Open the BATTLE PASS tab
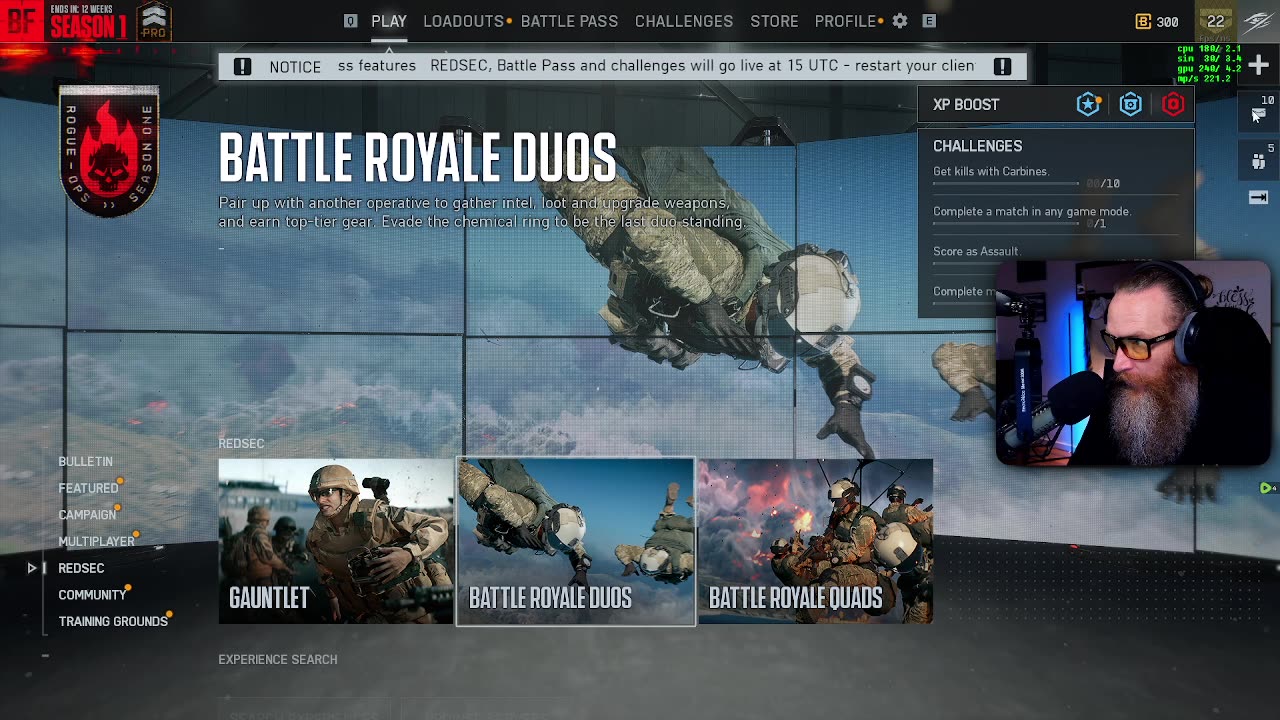 tap(569, 21)
